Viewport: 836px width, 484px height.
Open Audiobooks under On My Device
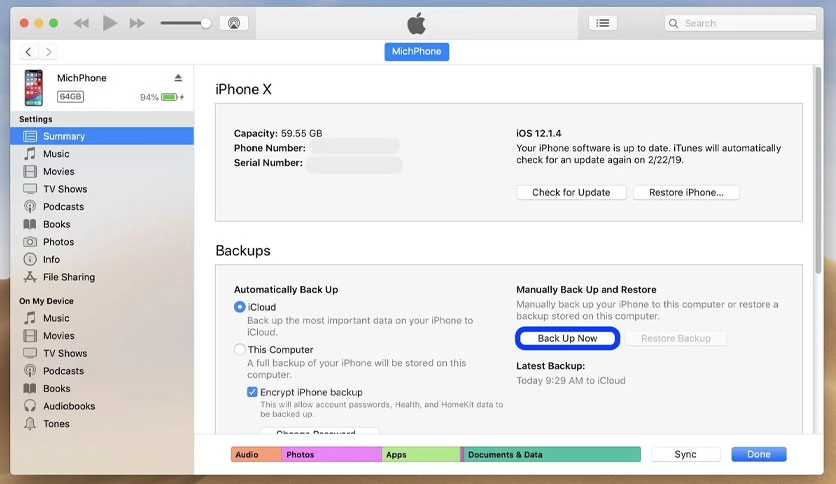click(102, 406)
